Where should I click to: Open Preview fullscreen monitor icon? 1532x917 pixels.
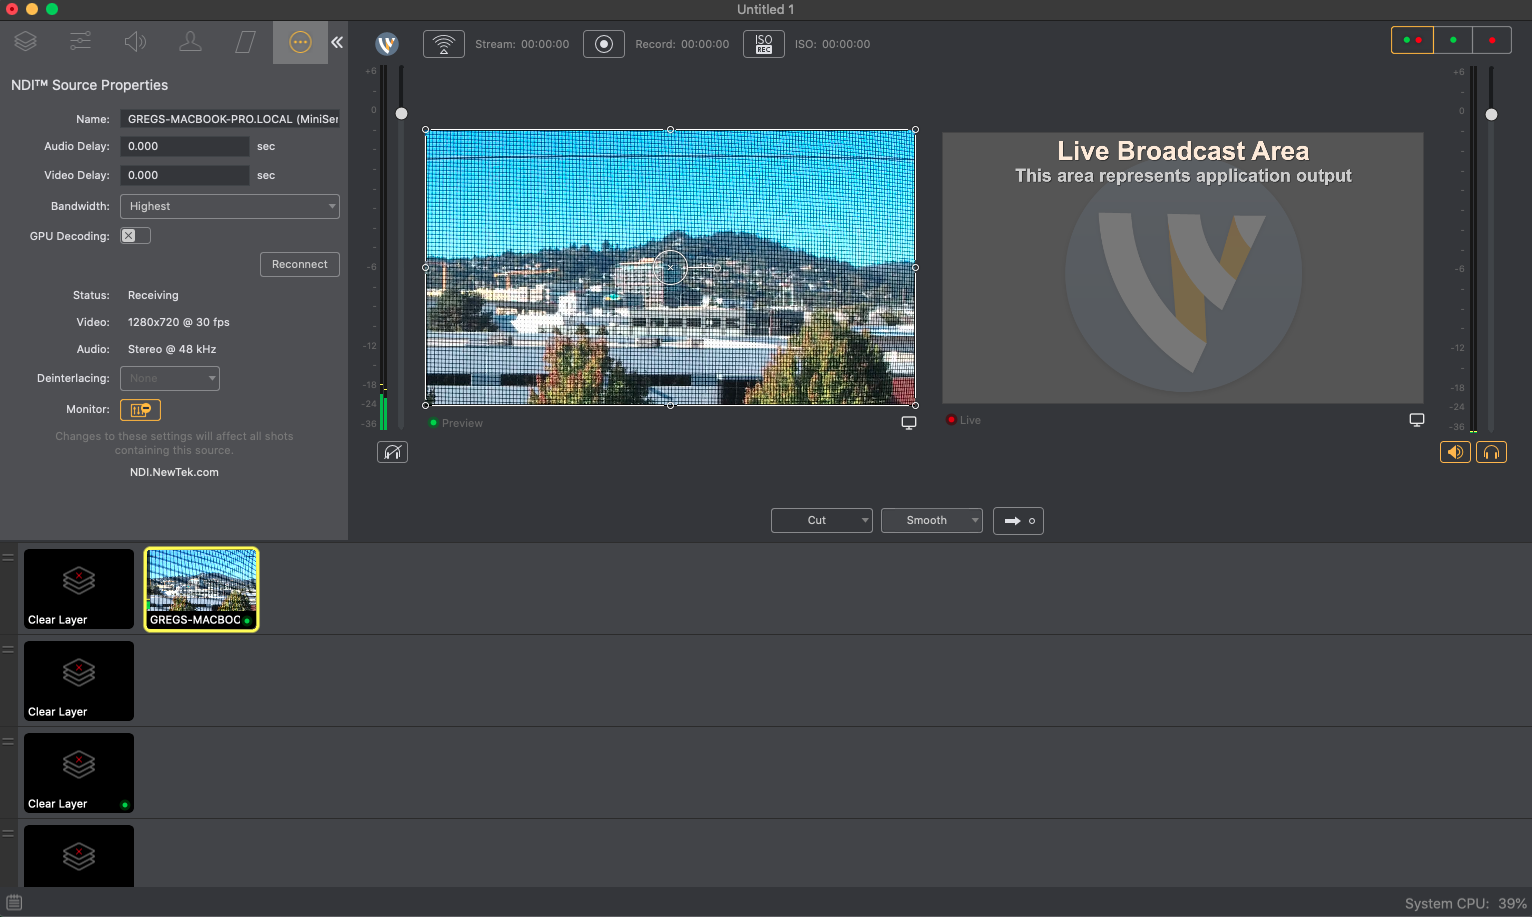(909, 422)
